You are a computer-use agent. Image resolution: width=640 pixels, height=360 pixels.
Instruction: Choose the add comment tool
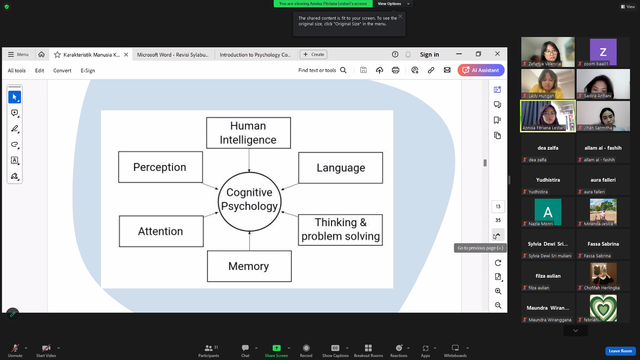(15, 113)
